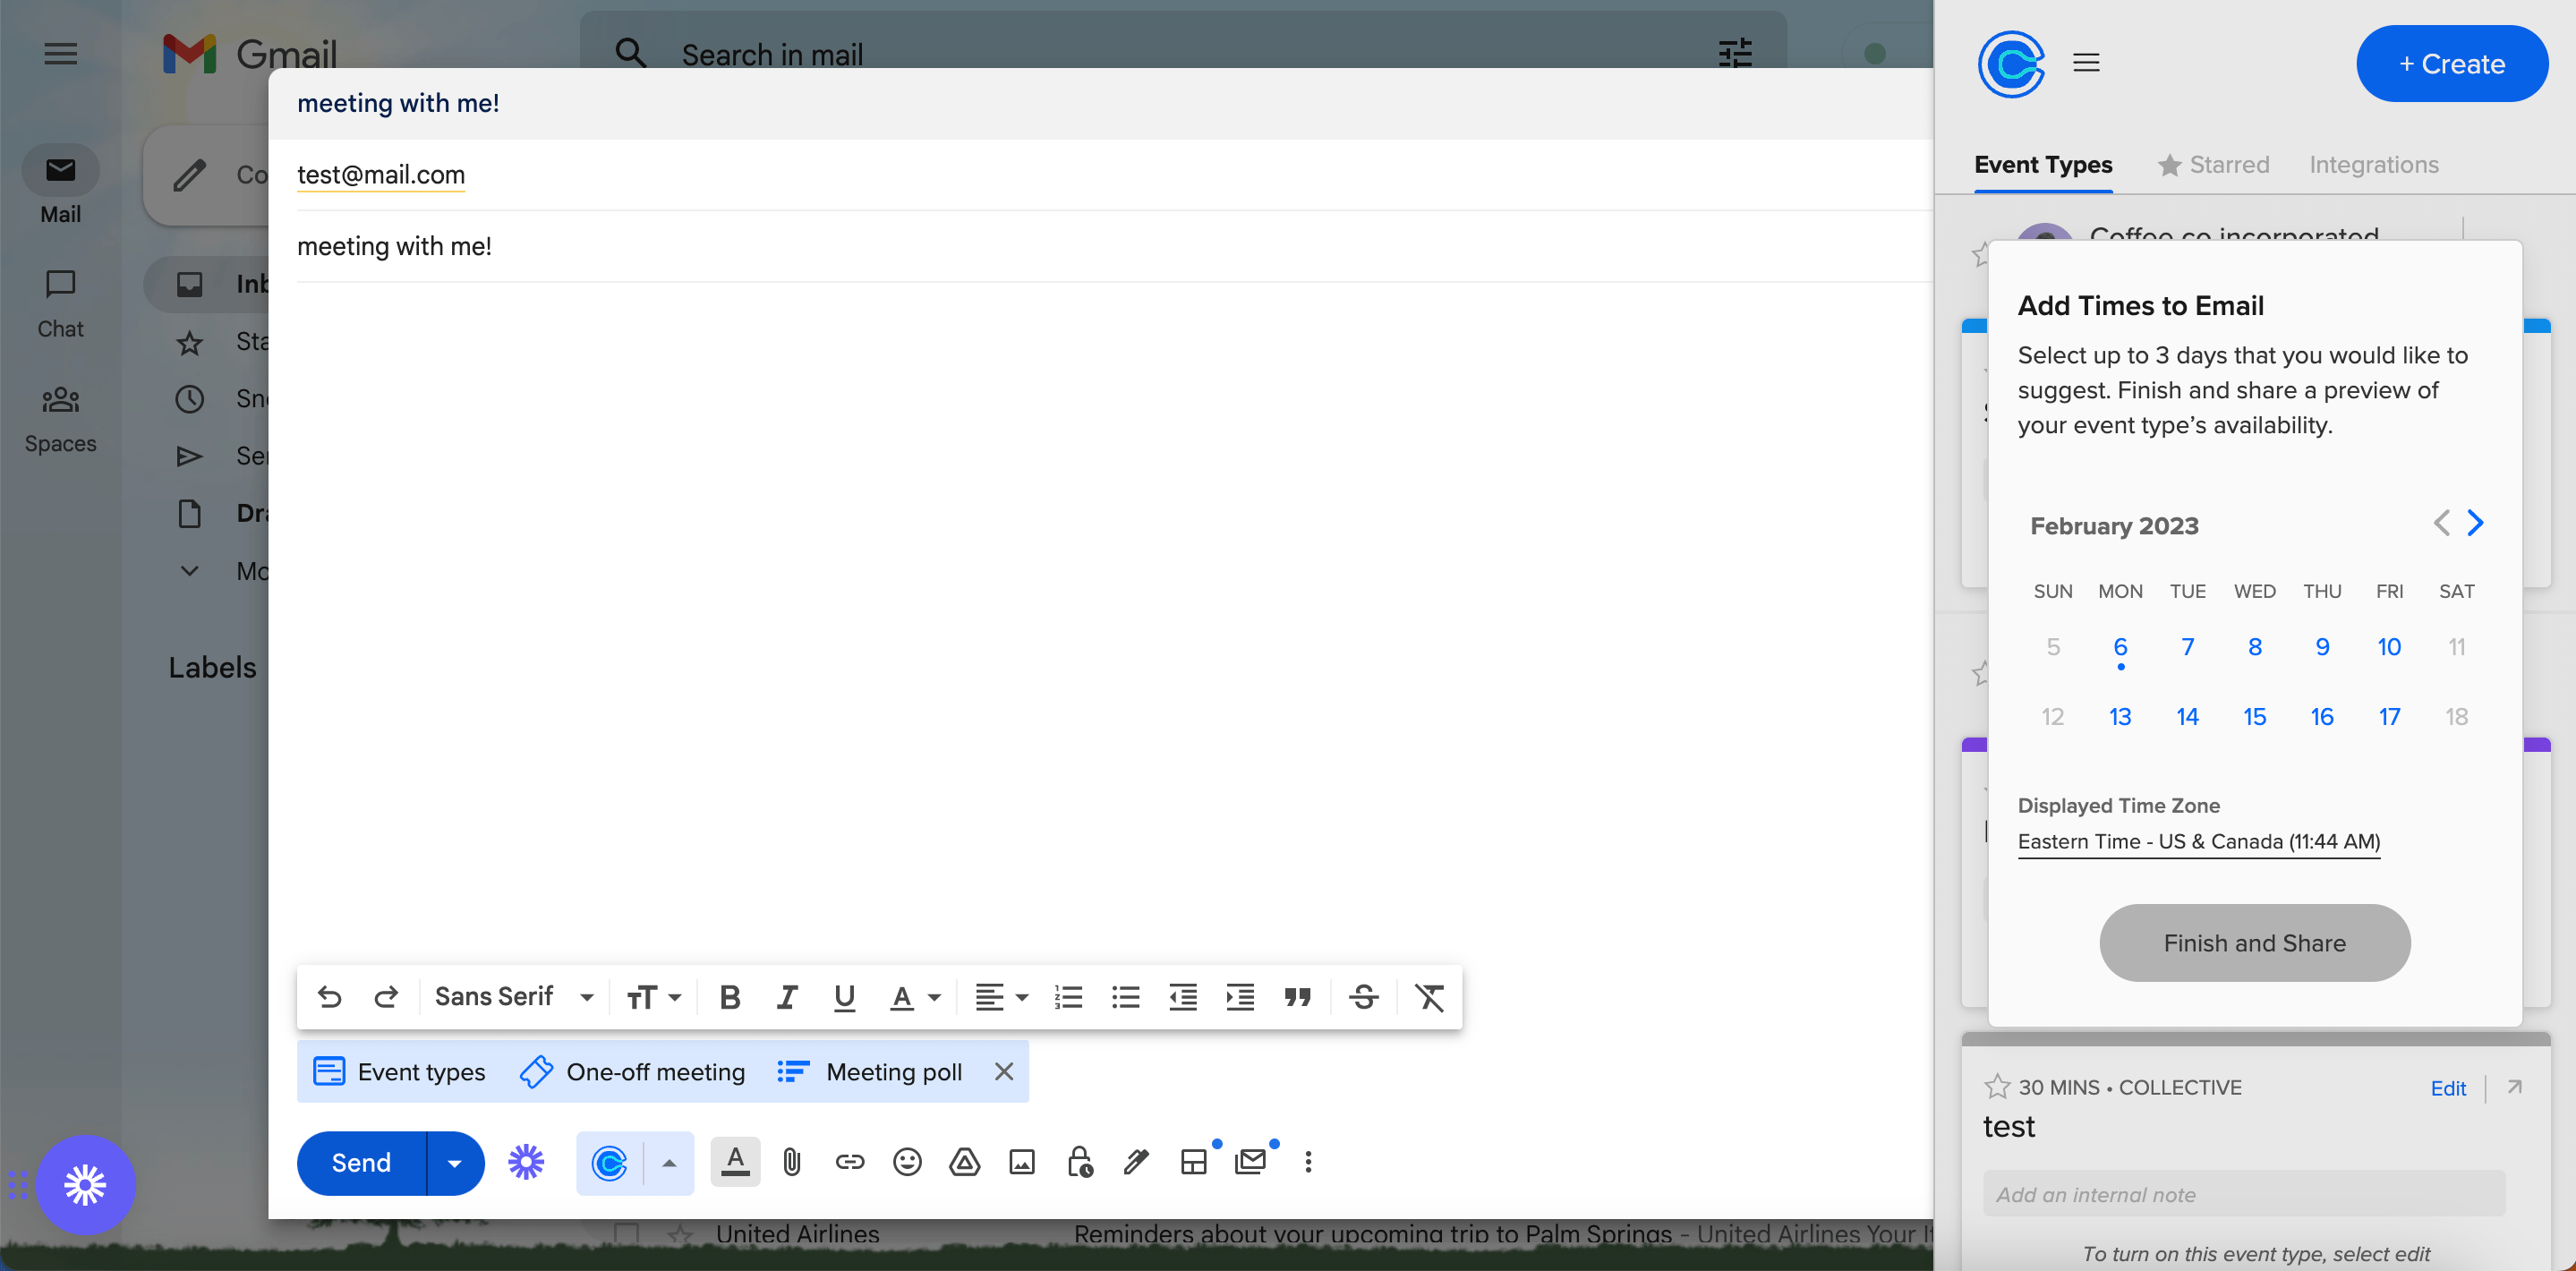Go to next month in calendar
The height and width of the screenshot is (1271, 2576).
point(2475,522)
